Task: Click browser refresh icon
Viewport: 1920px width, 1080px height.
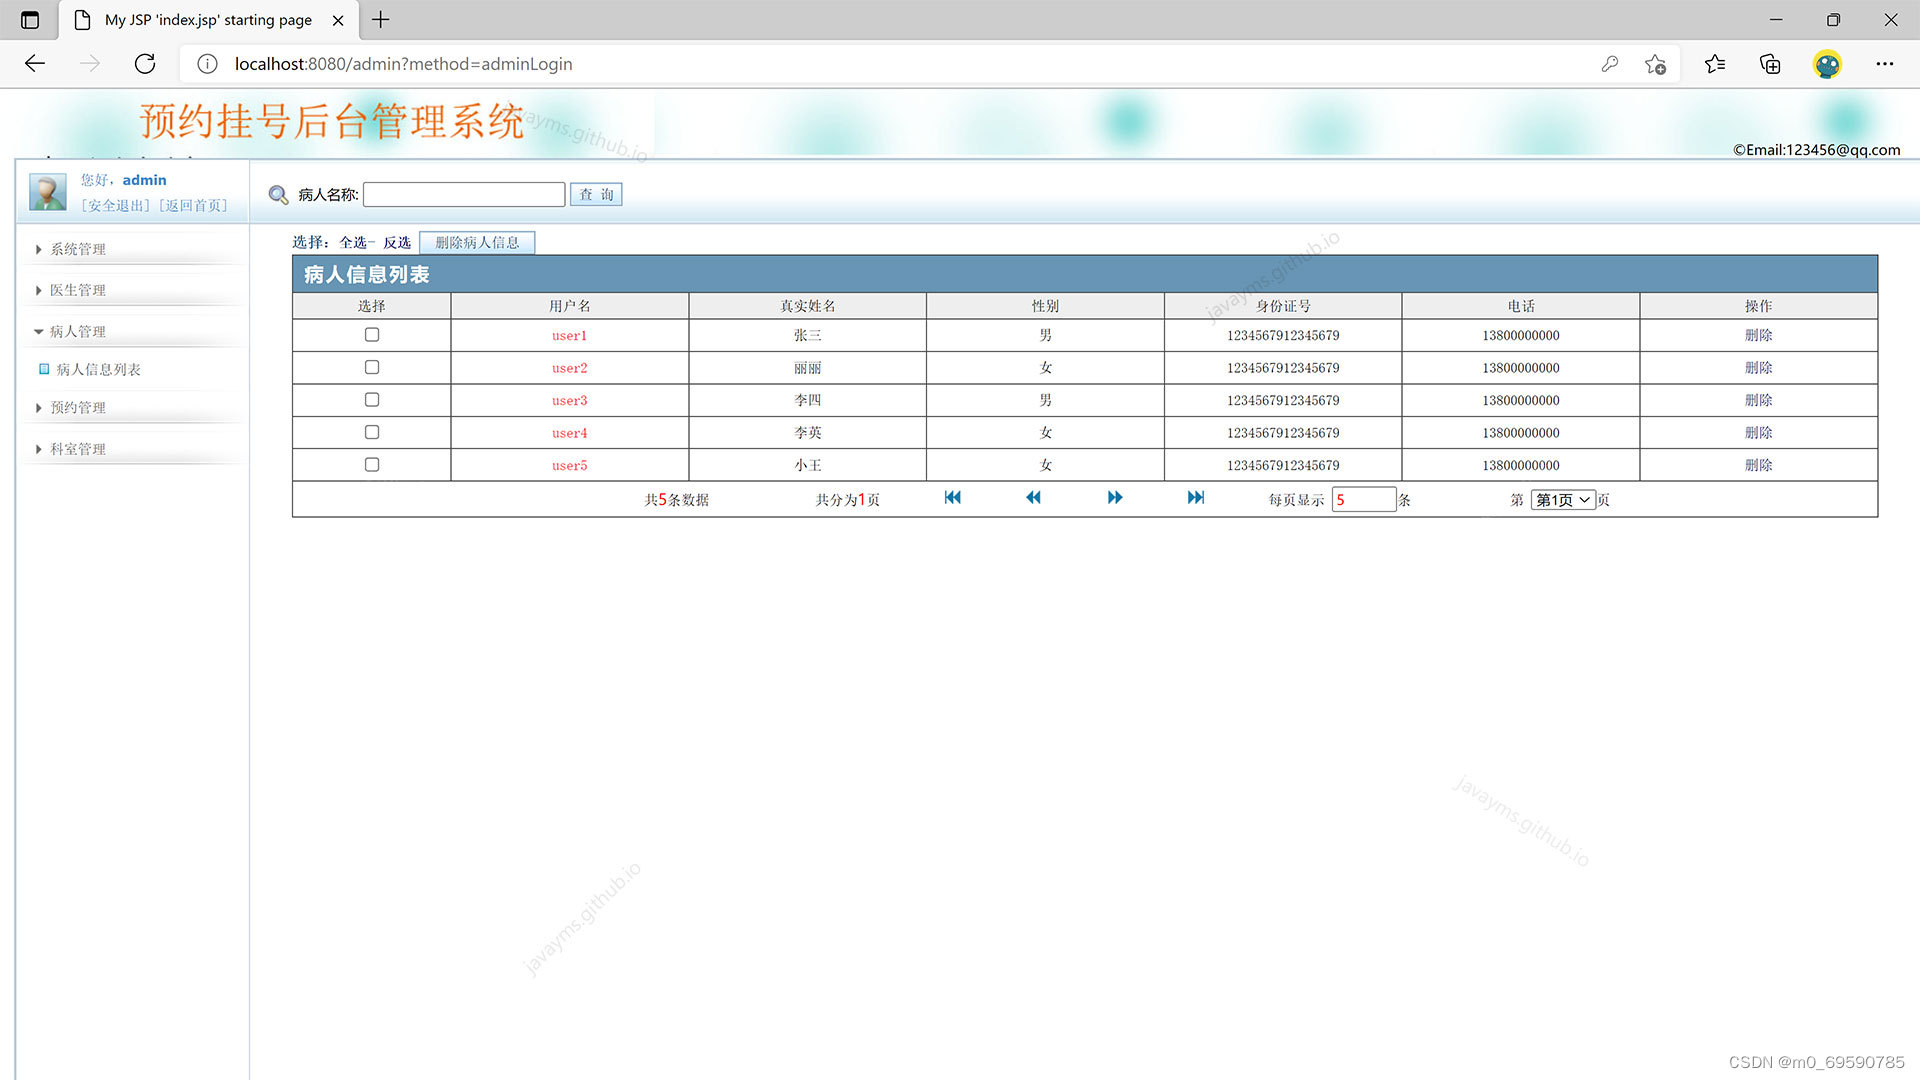Action: (x=145, y=64)
